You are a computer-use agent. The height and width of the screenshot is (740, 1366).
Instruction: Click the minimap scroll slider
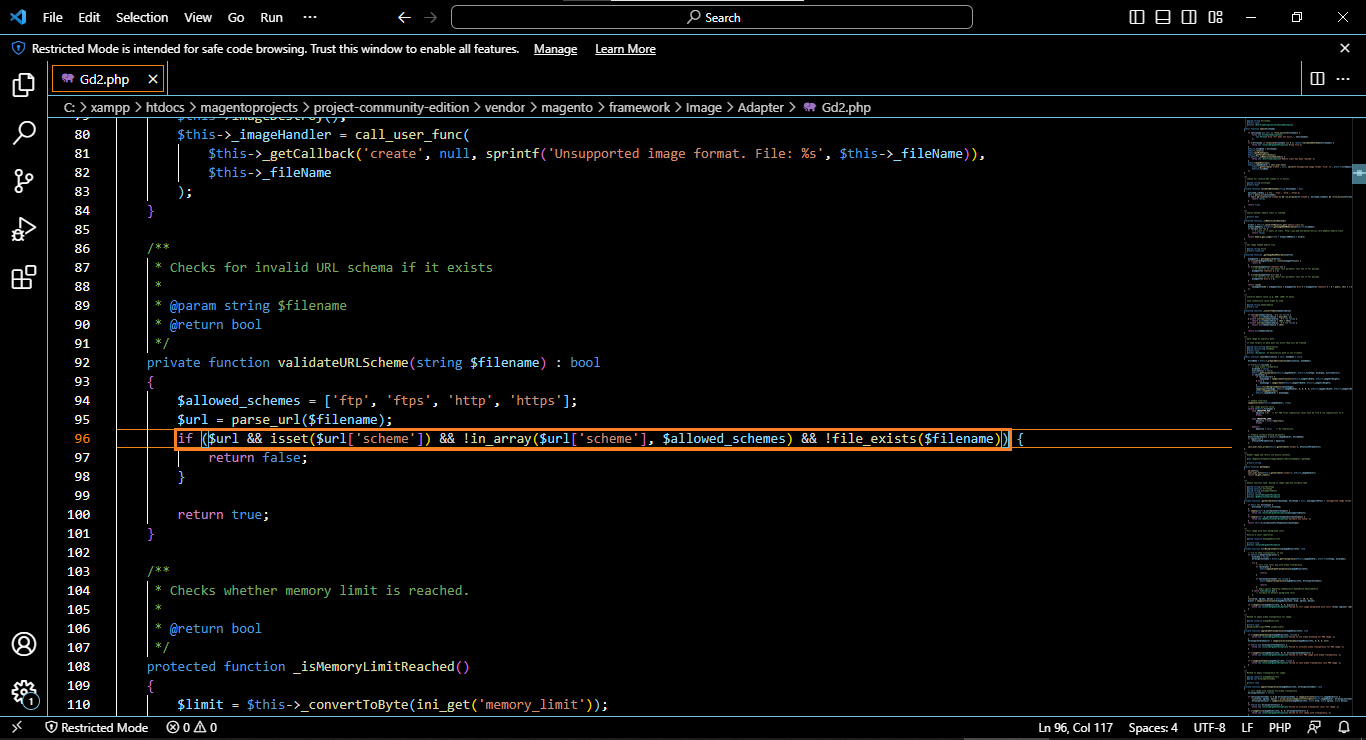(x=1358, y=173)
